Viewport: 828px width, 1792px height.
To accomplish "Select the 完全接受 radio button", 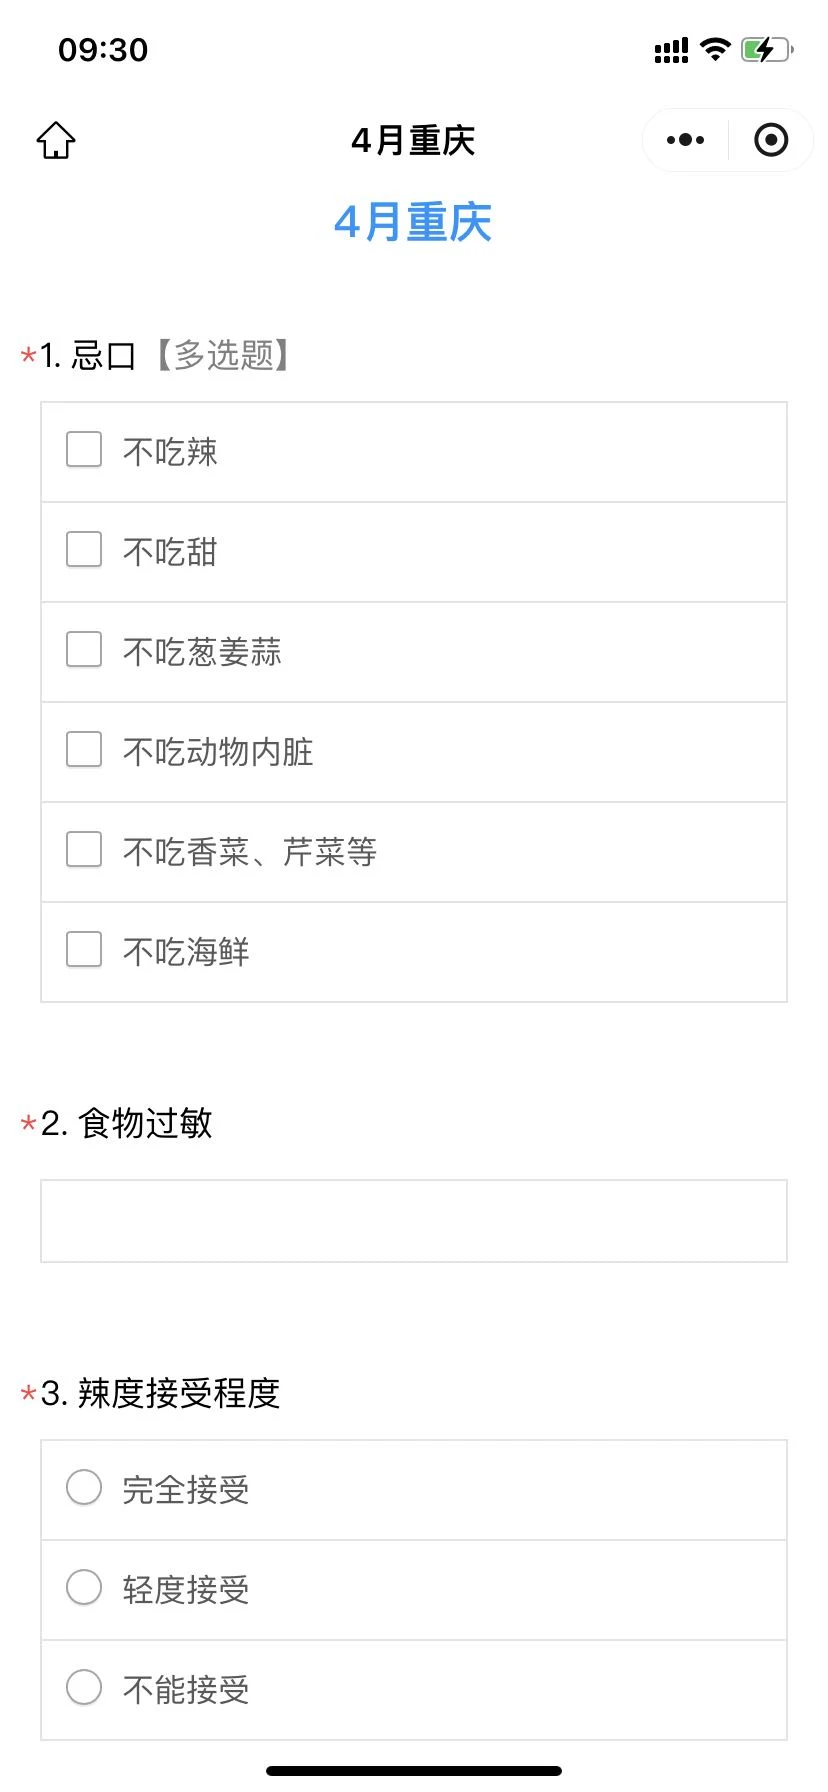I will click(x=84, y=1487).
